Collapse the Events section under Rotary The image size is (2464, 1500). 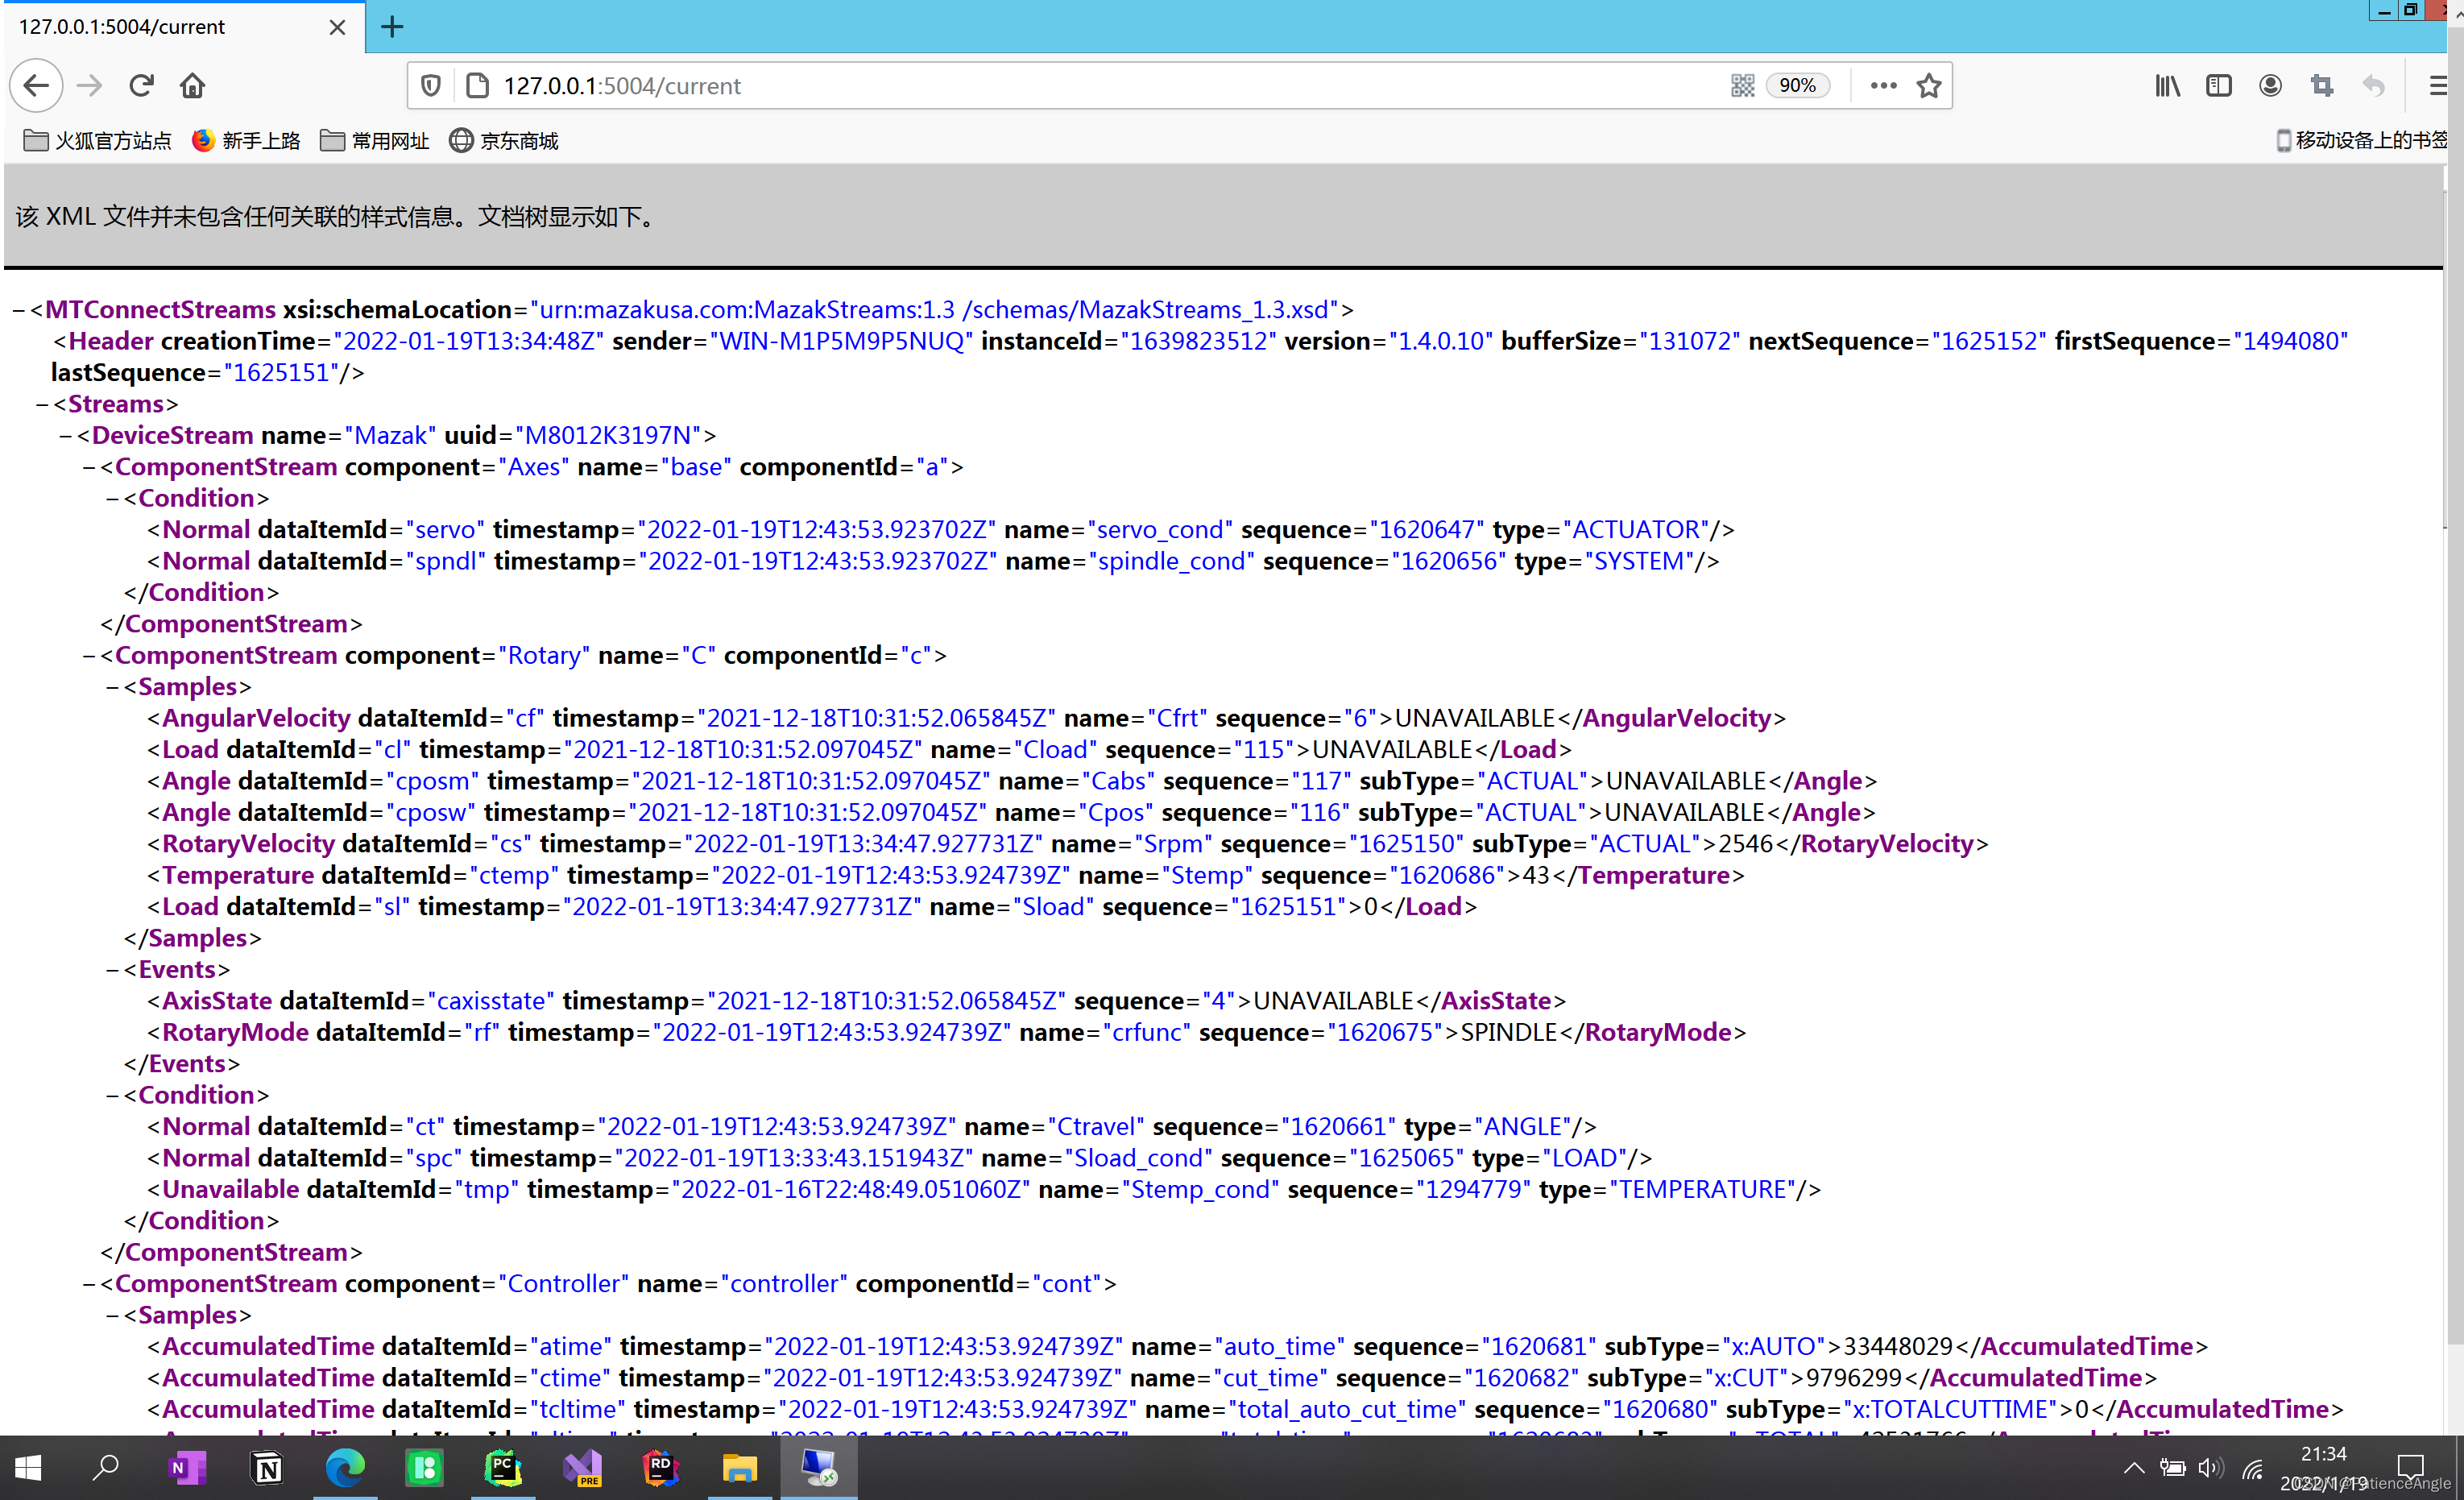coord(112,971)
